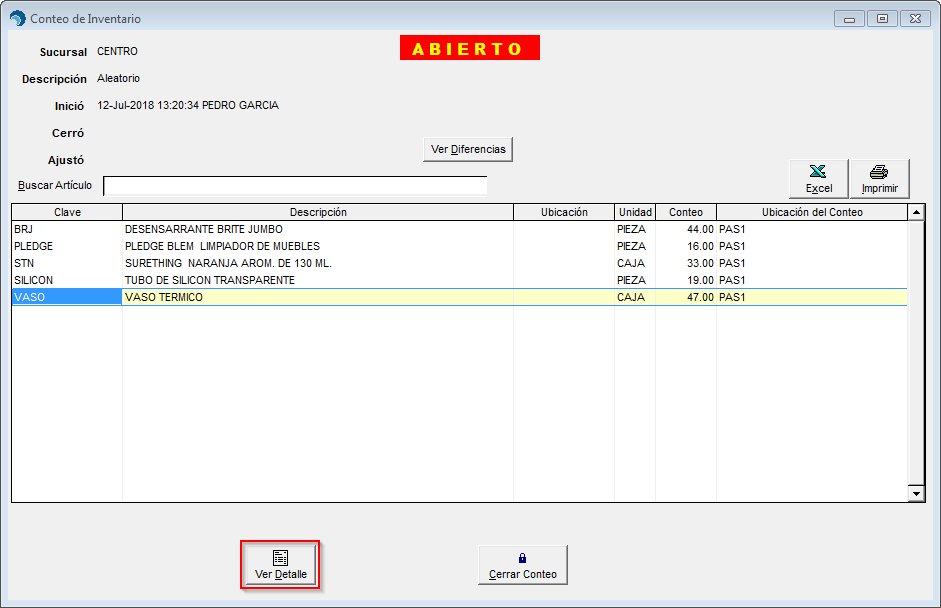Sort by the Conteo column header
The width and height of the screenshot is (941, 608).
[686, 212]
